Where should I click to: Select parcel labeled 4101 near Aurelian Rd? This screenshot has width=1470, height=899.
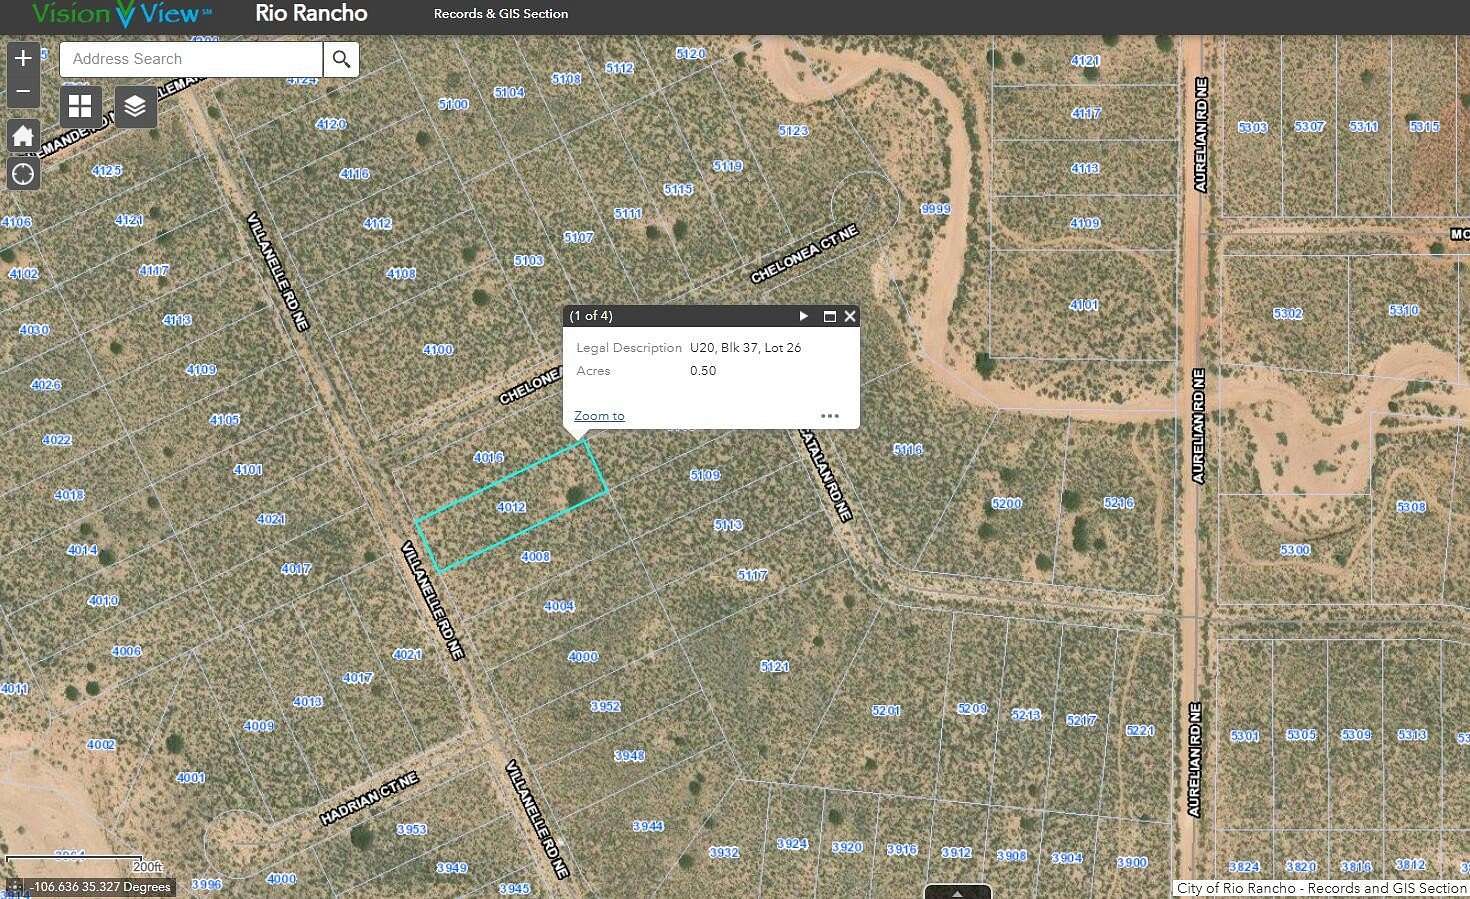(1084, 305)
